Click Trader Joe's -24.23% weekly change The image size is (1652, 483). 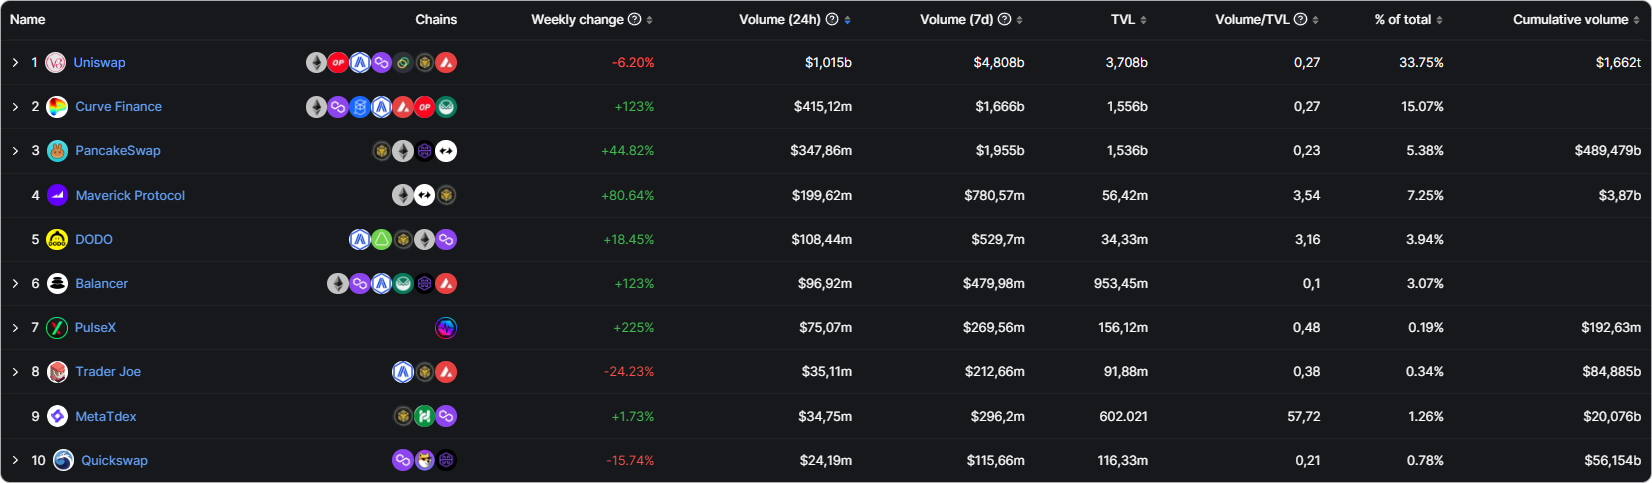629,372
